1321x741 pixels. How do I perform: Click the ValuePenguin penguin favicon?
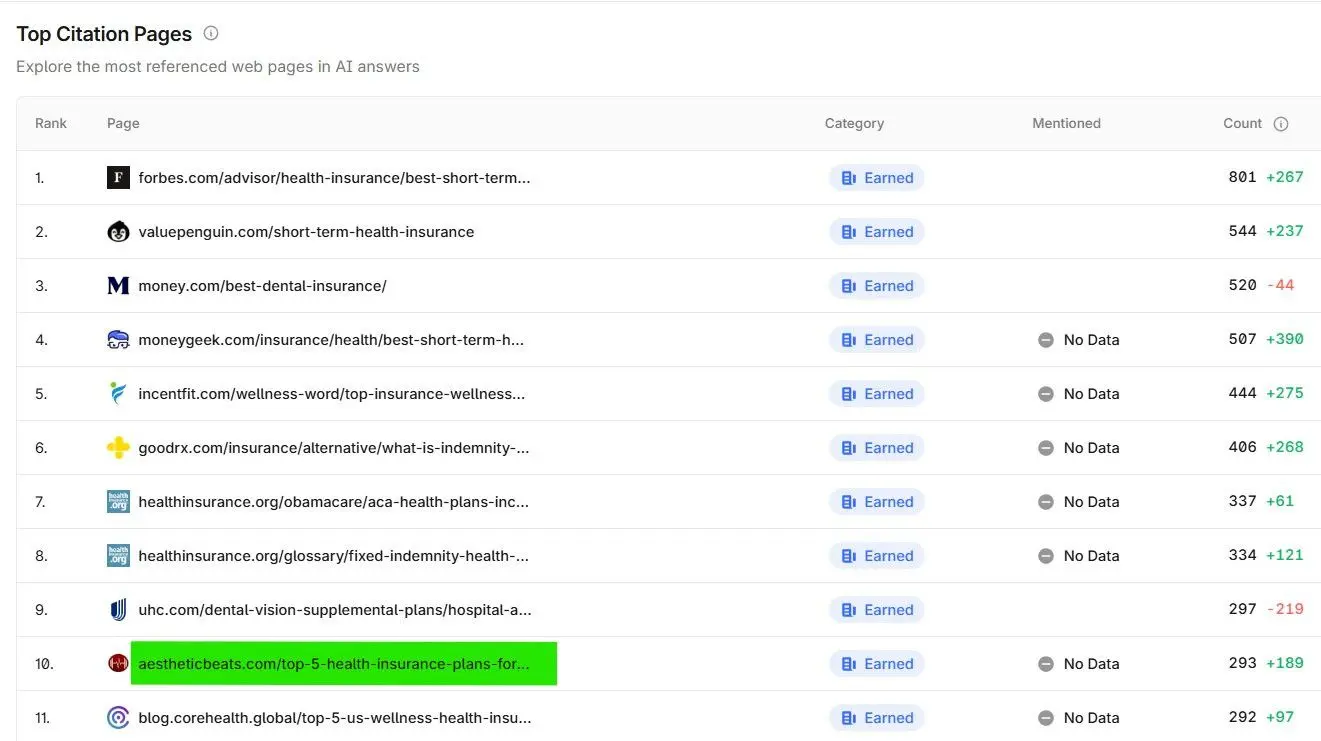(x=118, y=232)
